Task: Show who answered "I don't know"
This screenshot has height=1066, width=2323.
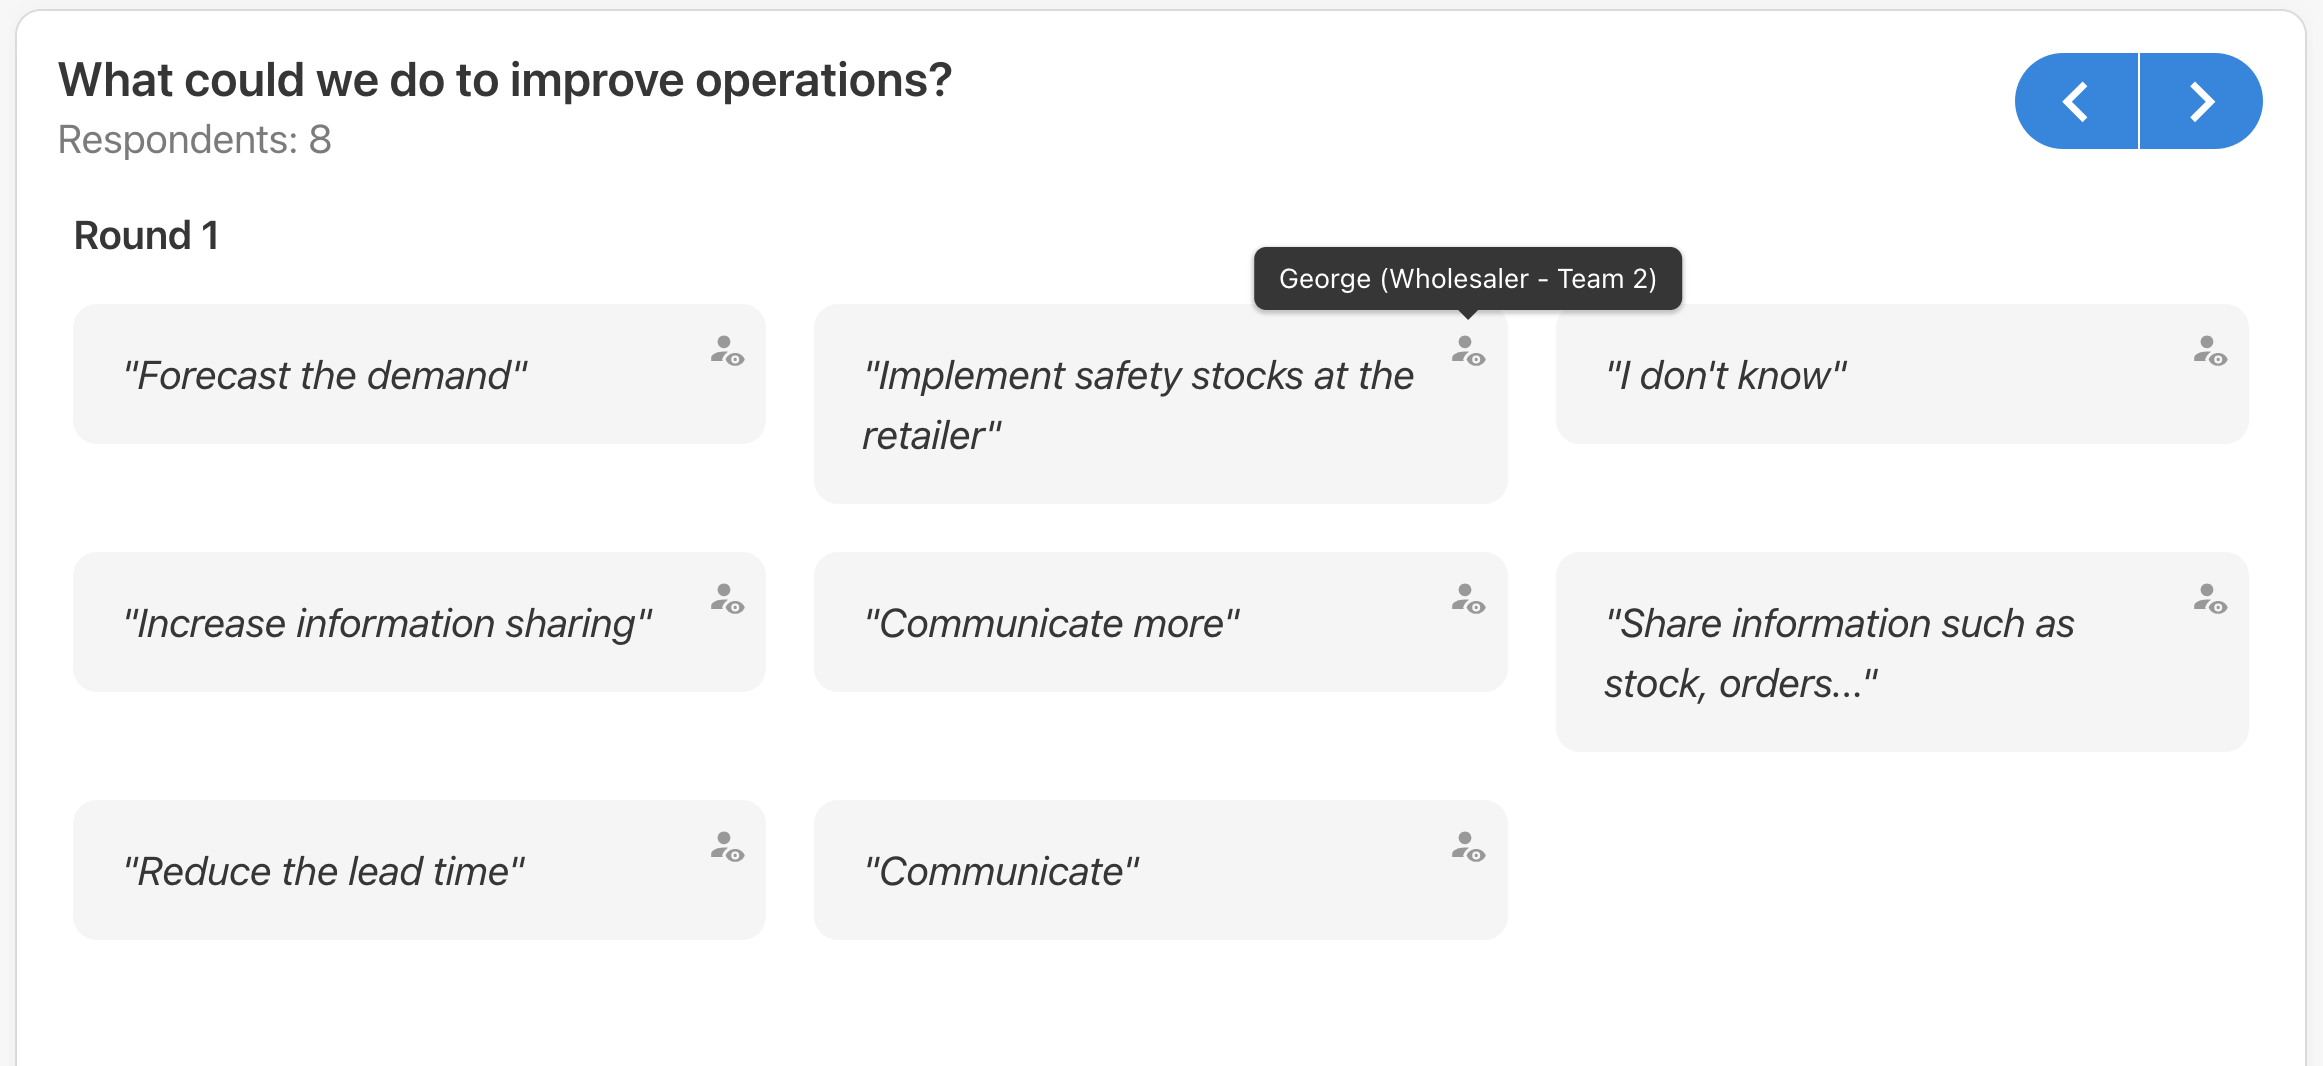Action: point(2210,351)
